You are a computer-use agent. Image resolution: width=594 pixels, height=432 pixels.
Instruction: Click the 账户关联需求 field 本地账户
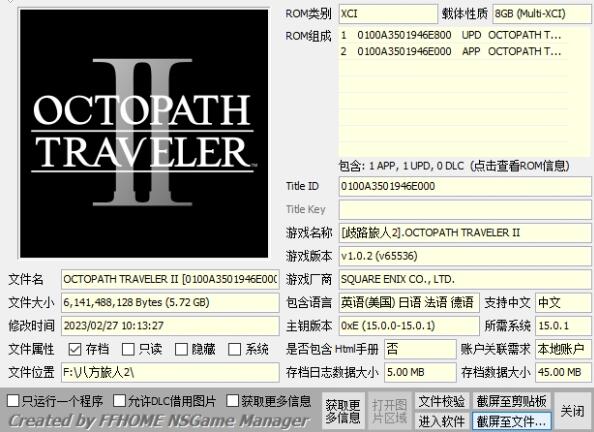[x=563, y=349]
